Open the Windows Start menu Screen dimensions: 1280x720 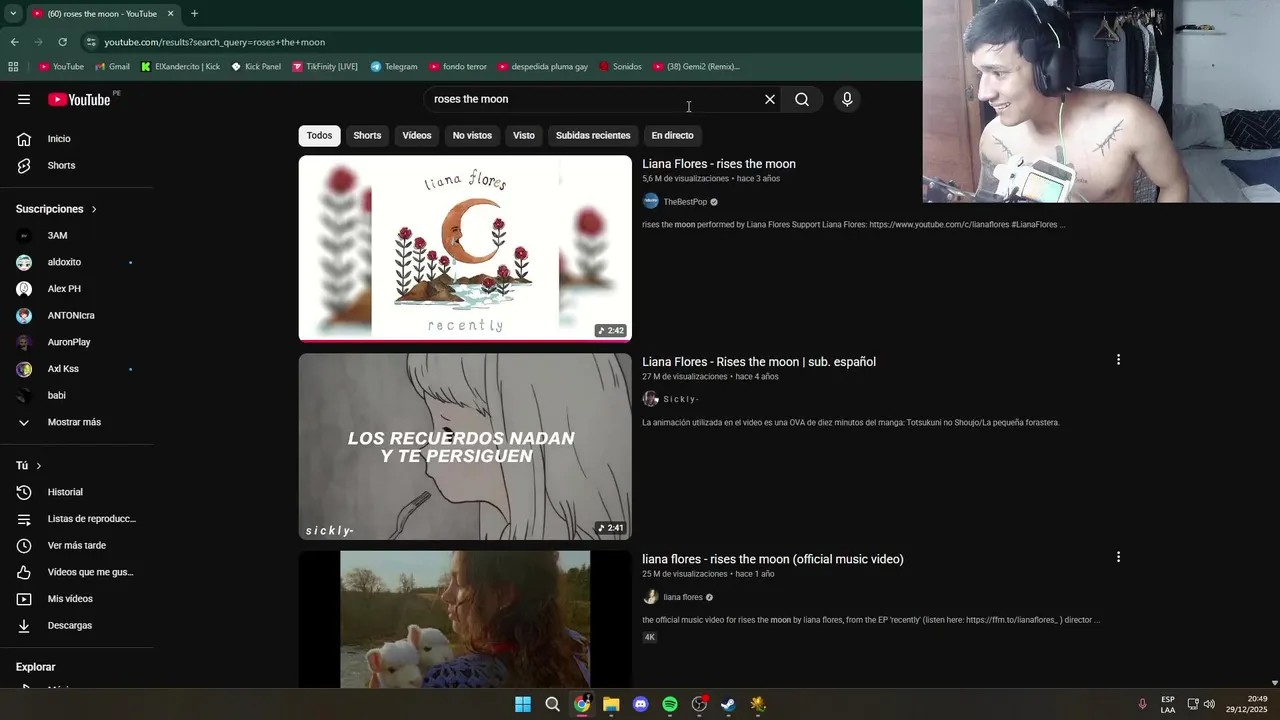pos(523,704)
